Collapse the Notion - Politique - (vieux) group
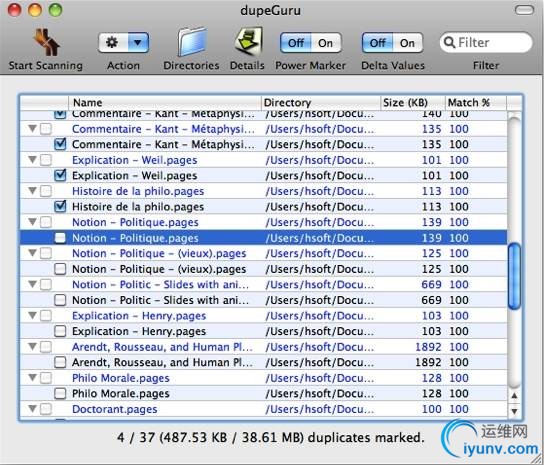544x465 pixels. pyautogui.click(x=32, y=253)
